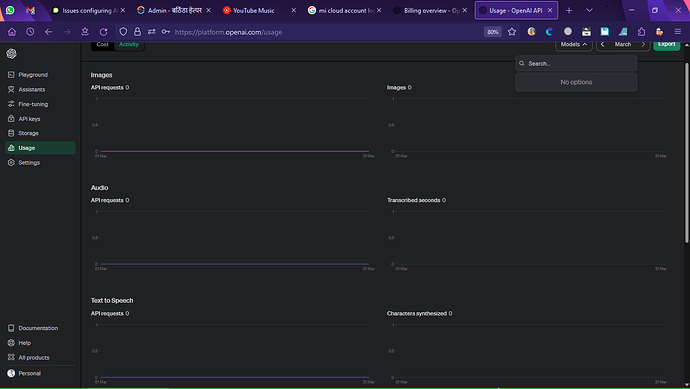690x389 pixels.
Task: Go back to previous page
Action: click(48, 32)
